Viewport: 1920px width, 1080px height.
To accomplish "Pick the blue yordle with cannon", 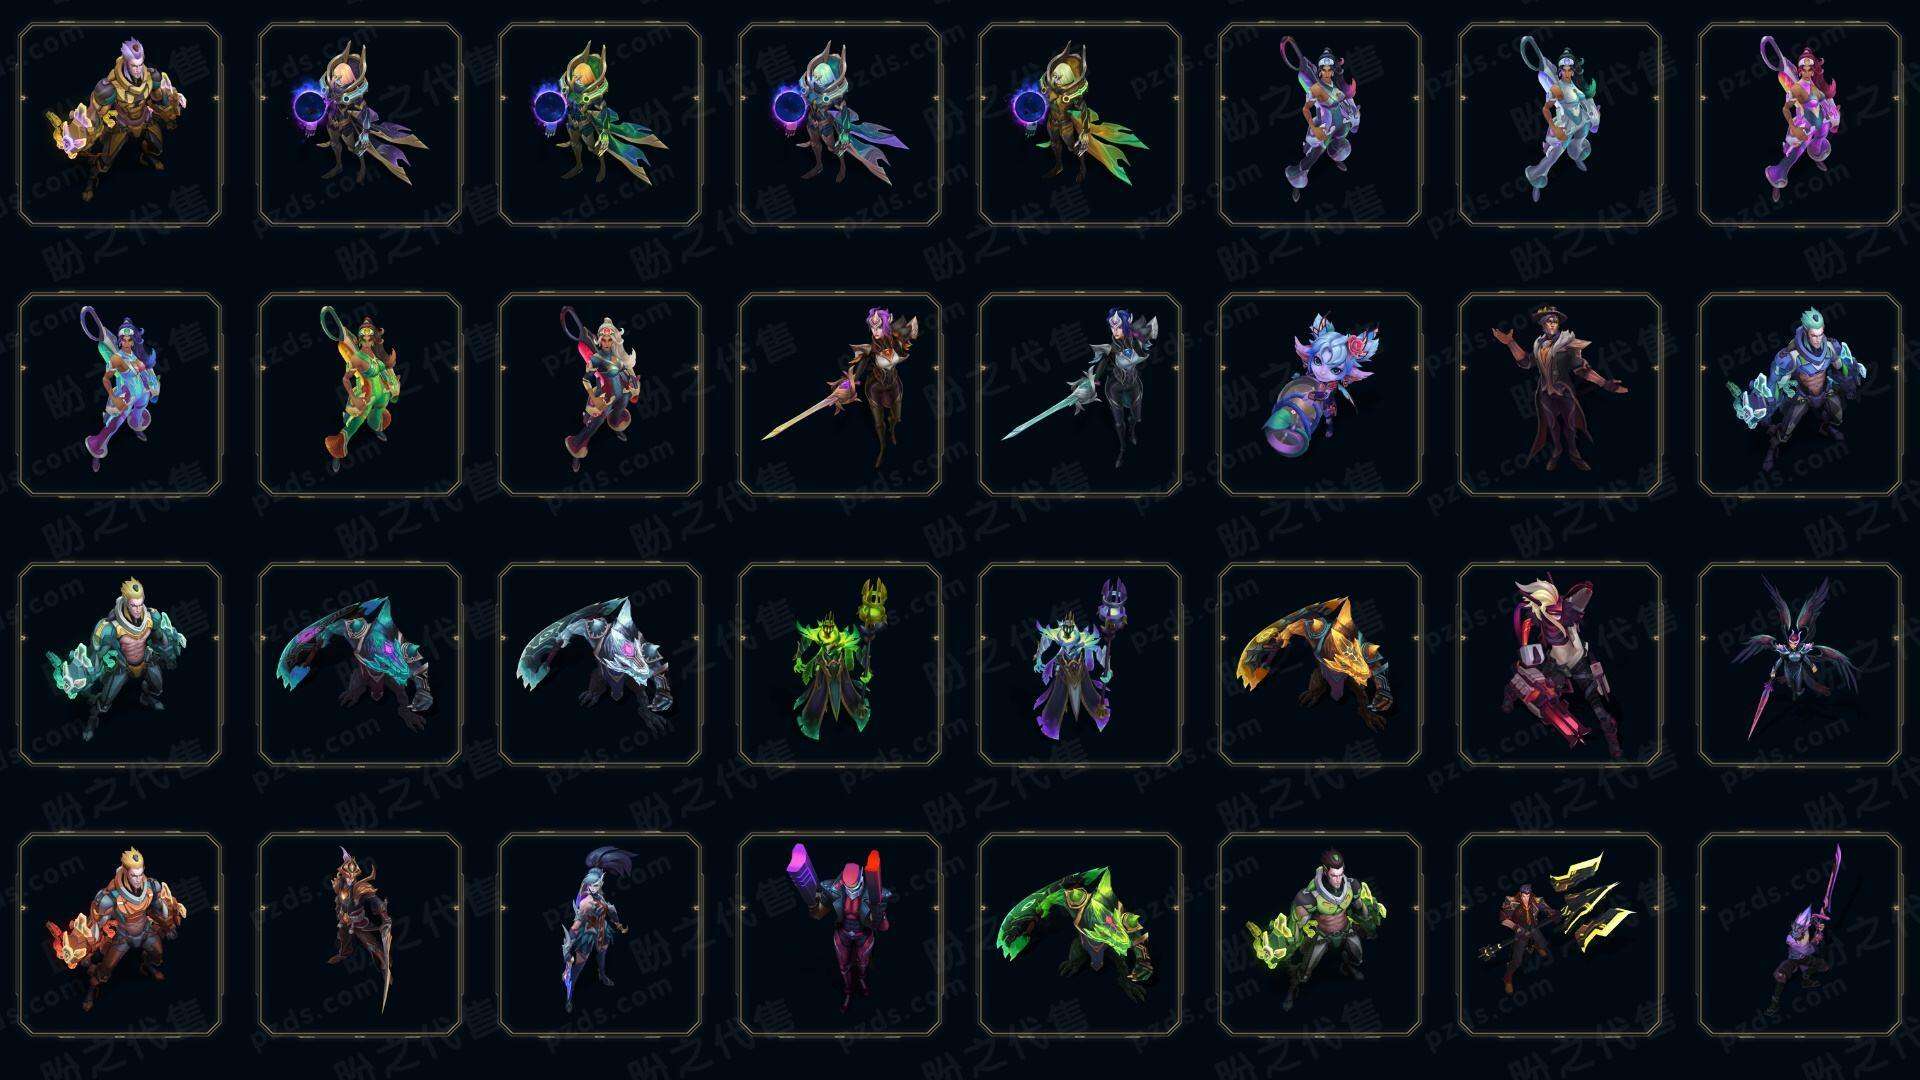I will click(x=1320, y=394).
